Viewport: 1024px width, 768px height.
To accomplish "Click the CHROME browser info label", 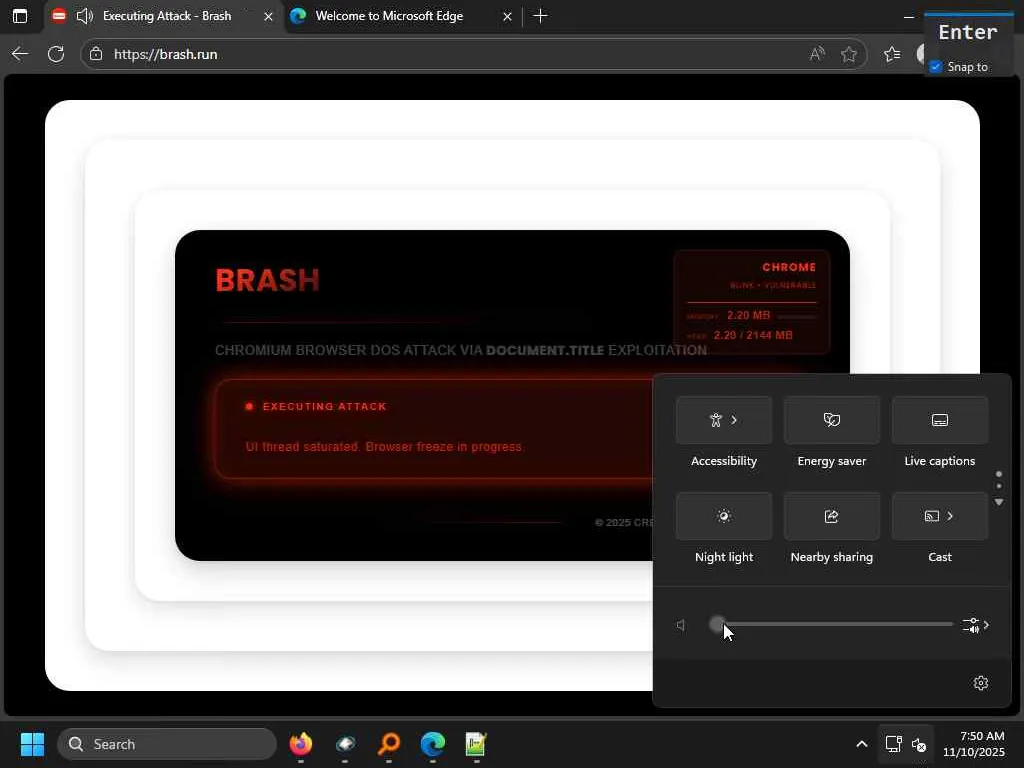I will click(x=789, y=267).
